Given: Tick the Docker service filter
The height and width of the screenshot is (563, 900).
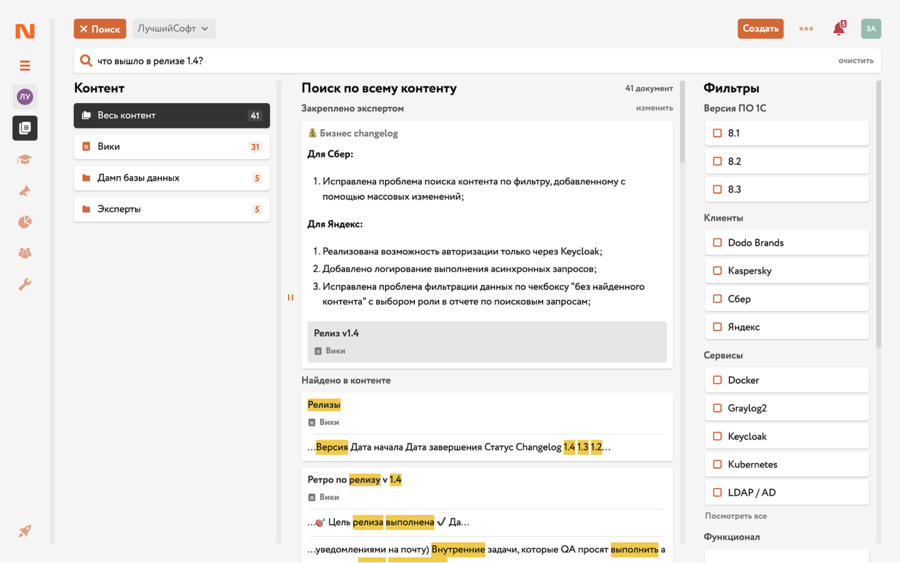Looking at the screenshot, I should 717,380.
